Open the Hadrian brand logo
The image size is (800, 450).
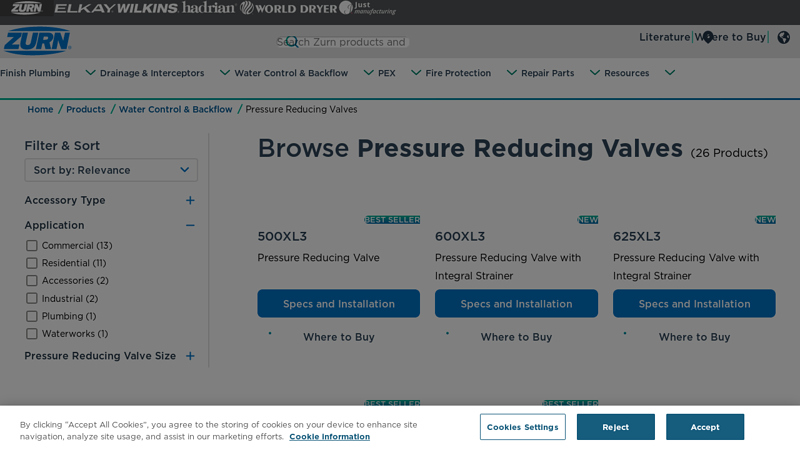[x=208, y=8]
